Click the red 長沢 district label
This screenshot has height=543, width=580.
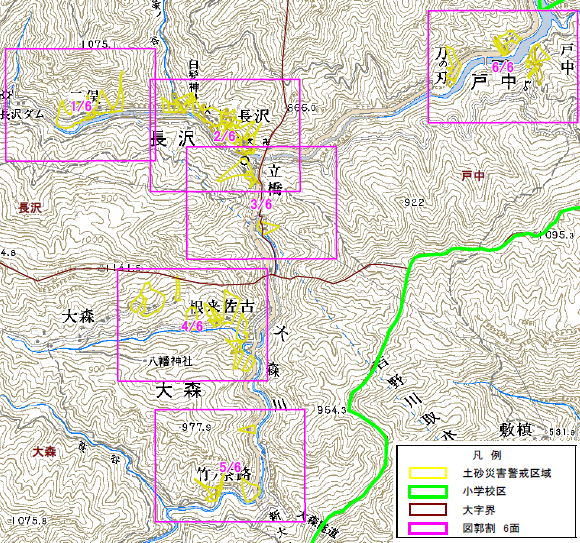pyautogui.click(x=30, y=208)
